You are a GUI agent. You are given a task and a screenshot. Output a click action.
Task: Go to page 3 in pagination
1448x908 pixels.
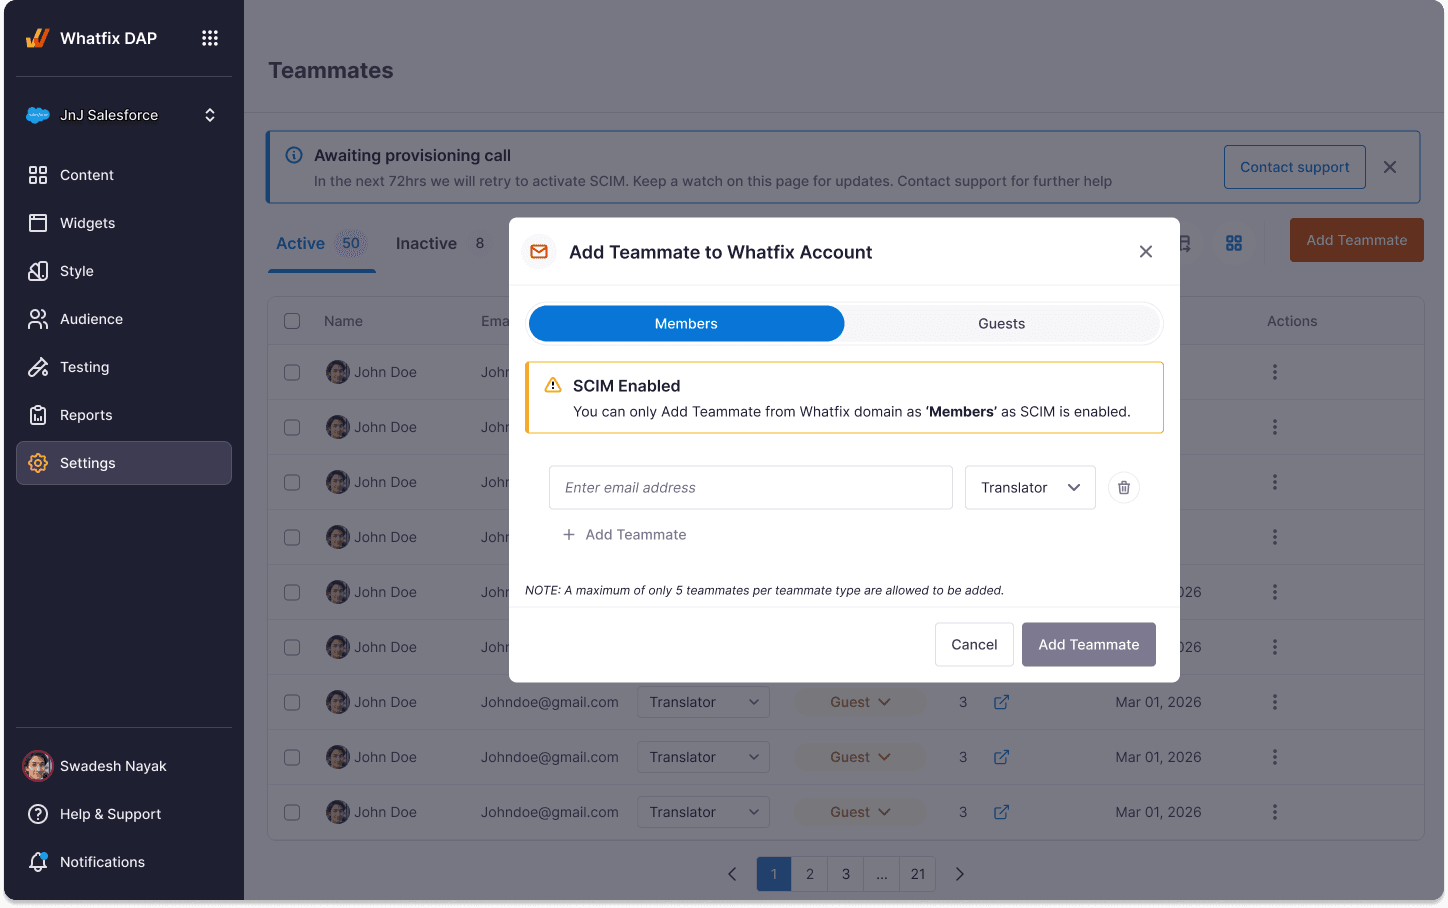[x=846, y=874]
